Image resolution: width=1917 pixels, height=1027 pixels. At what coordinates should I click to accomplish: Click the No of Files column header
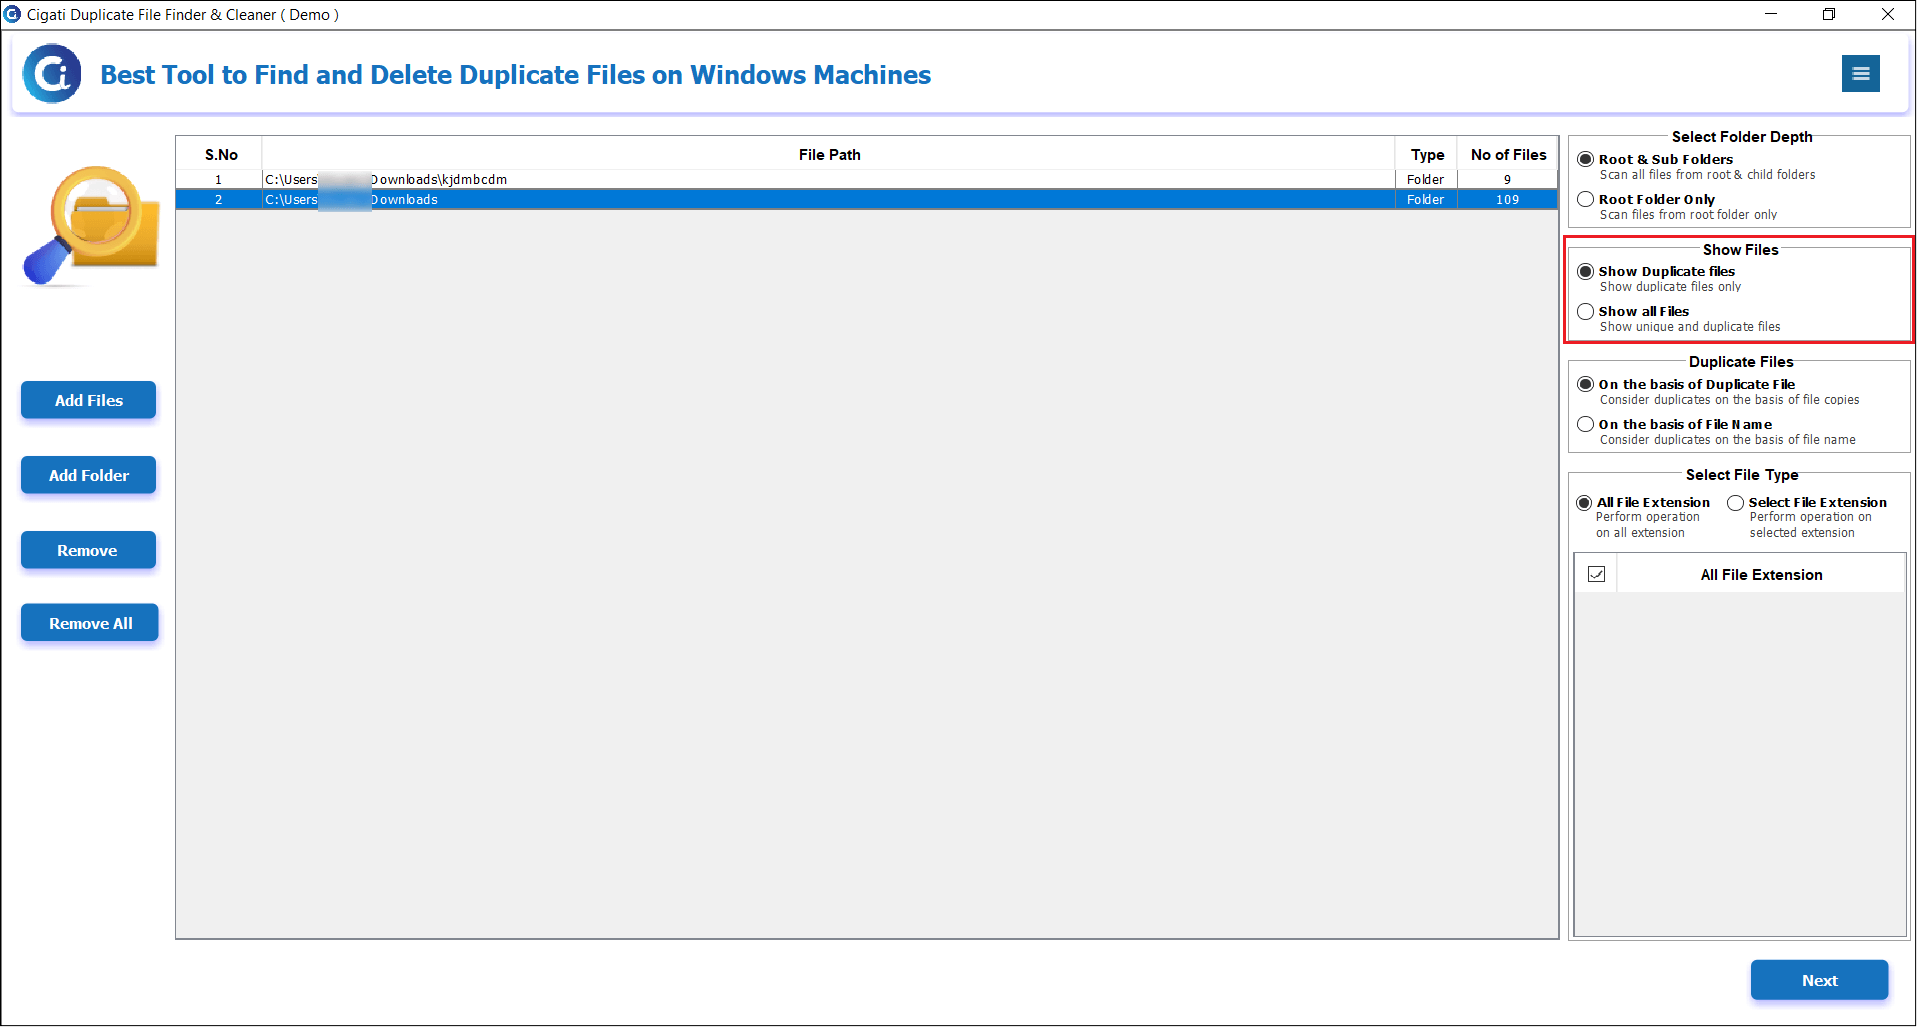[x=1508, y=154]
